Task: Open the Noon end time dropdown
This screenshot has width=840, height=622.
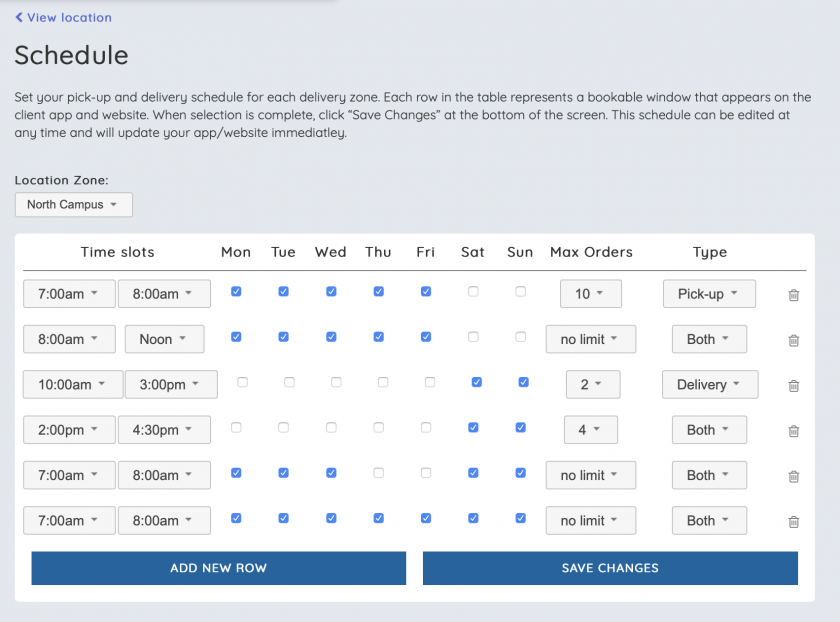Action: 164,339
